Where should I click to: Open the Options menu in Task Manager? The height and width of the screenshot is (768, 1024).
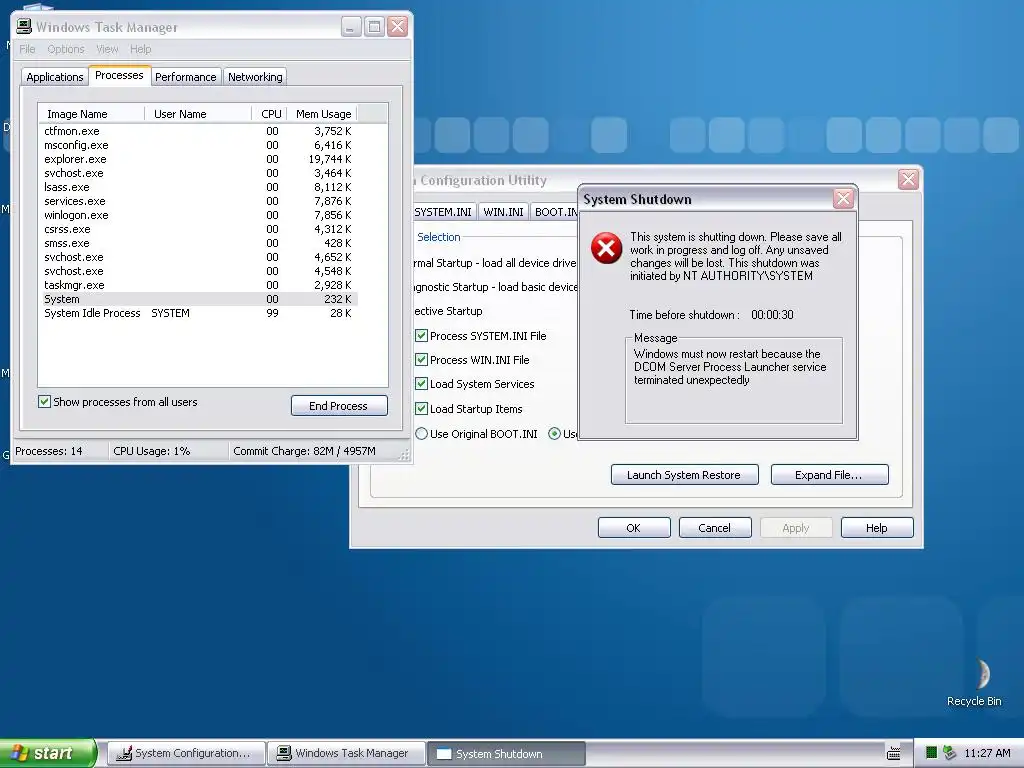pos(66,49)
